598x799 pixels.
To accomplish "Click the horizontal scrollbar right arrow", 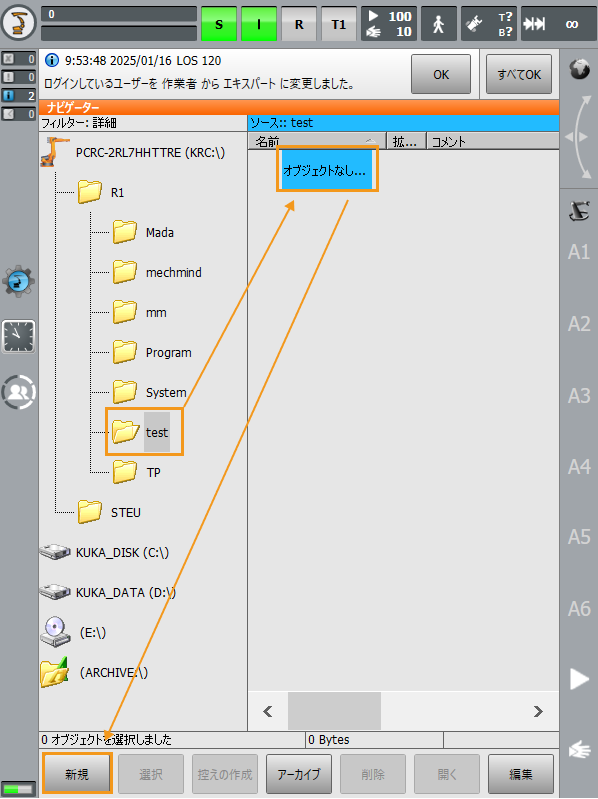I will click(x=538, y=711).
